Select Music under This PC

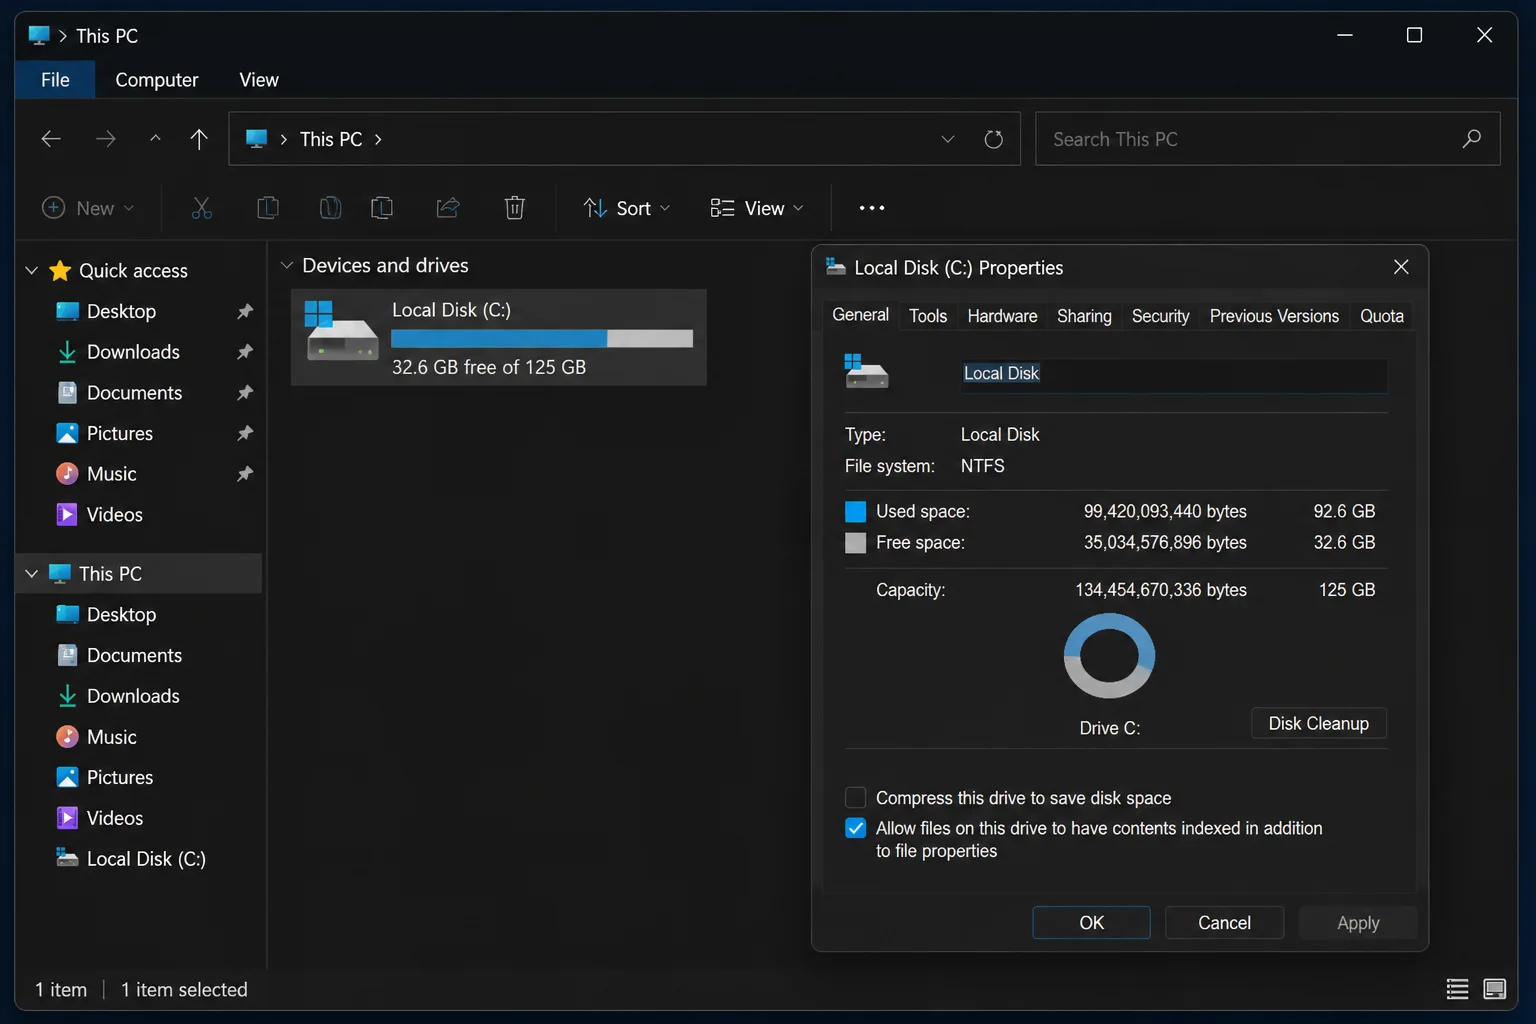tap(138, 737)
